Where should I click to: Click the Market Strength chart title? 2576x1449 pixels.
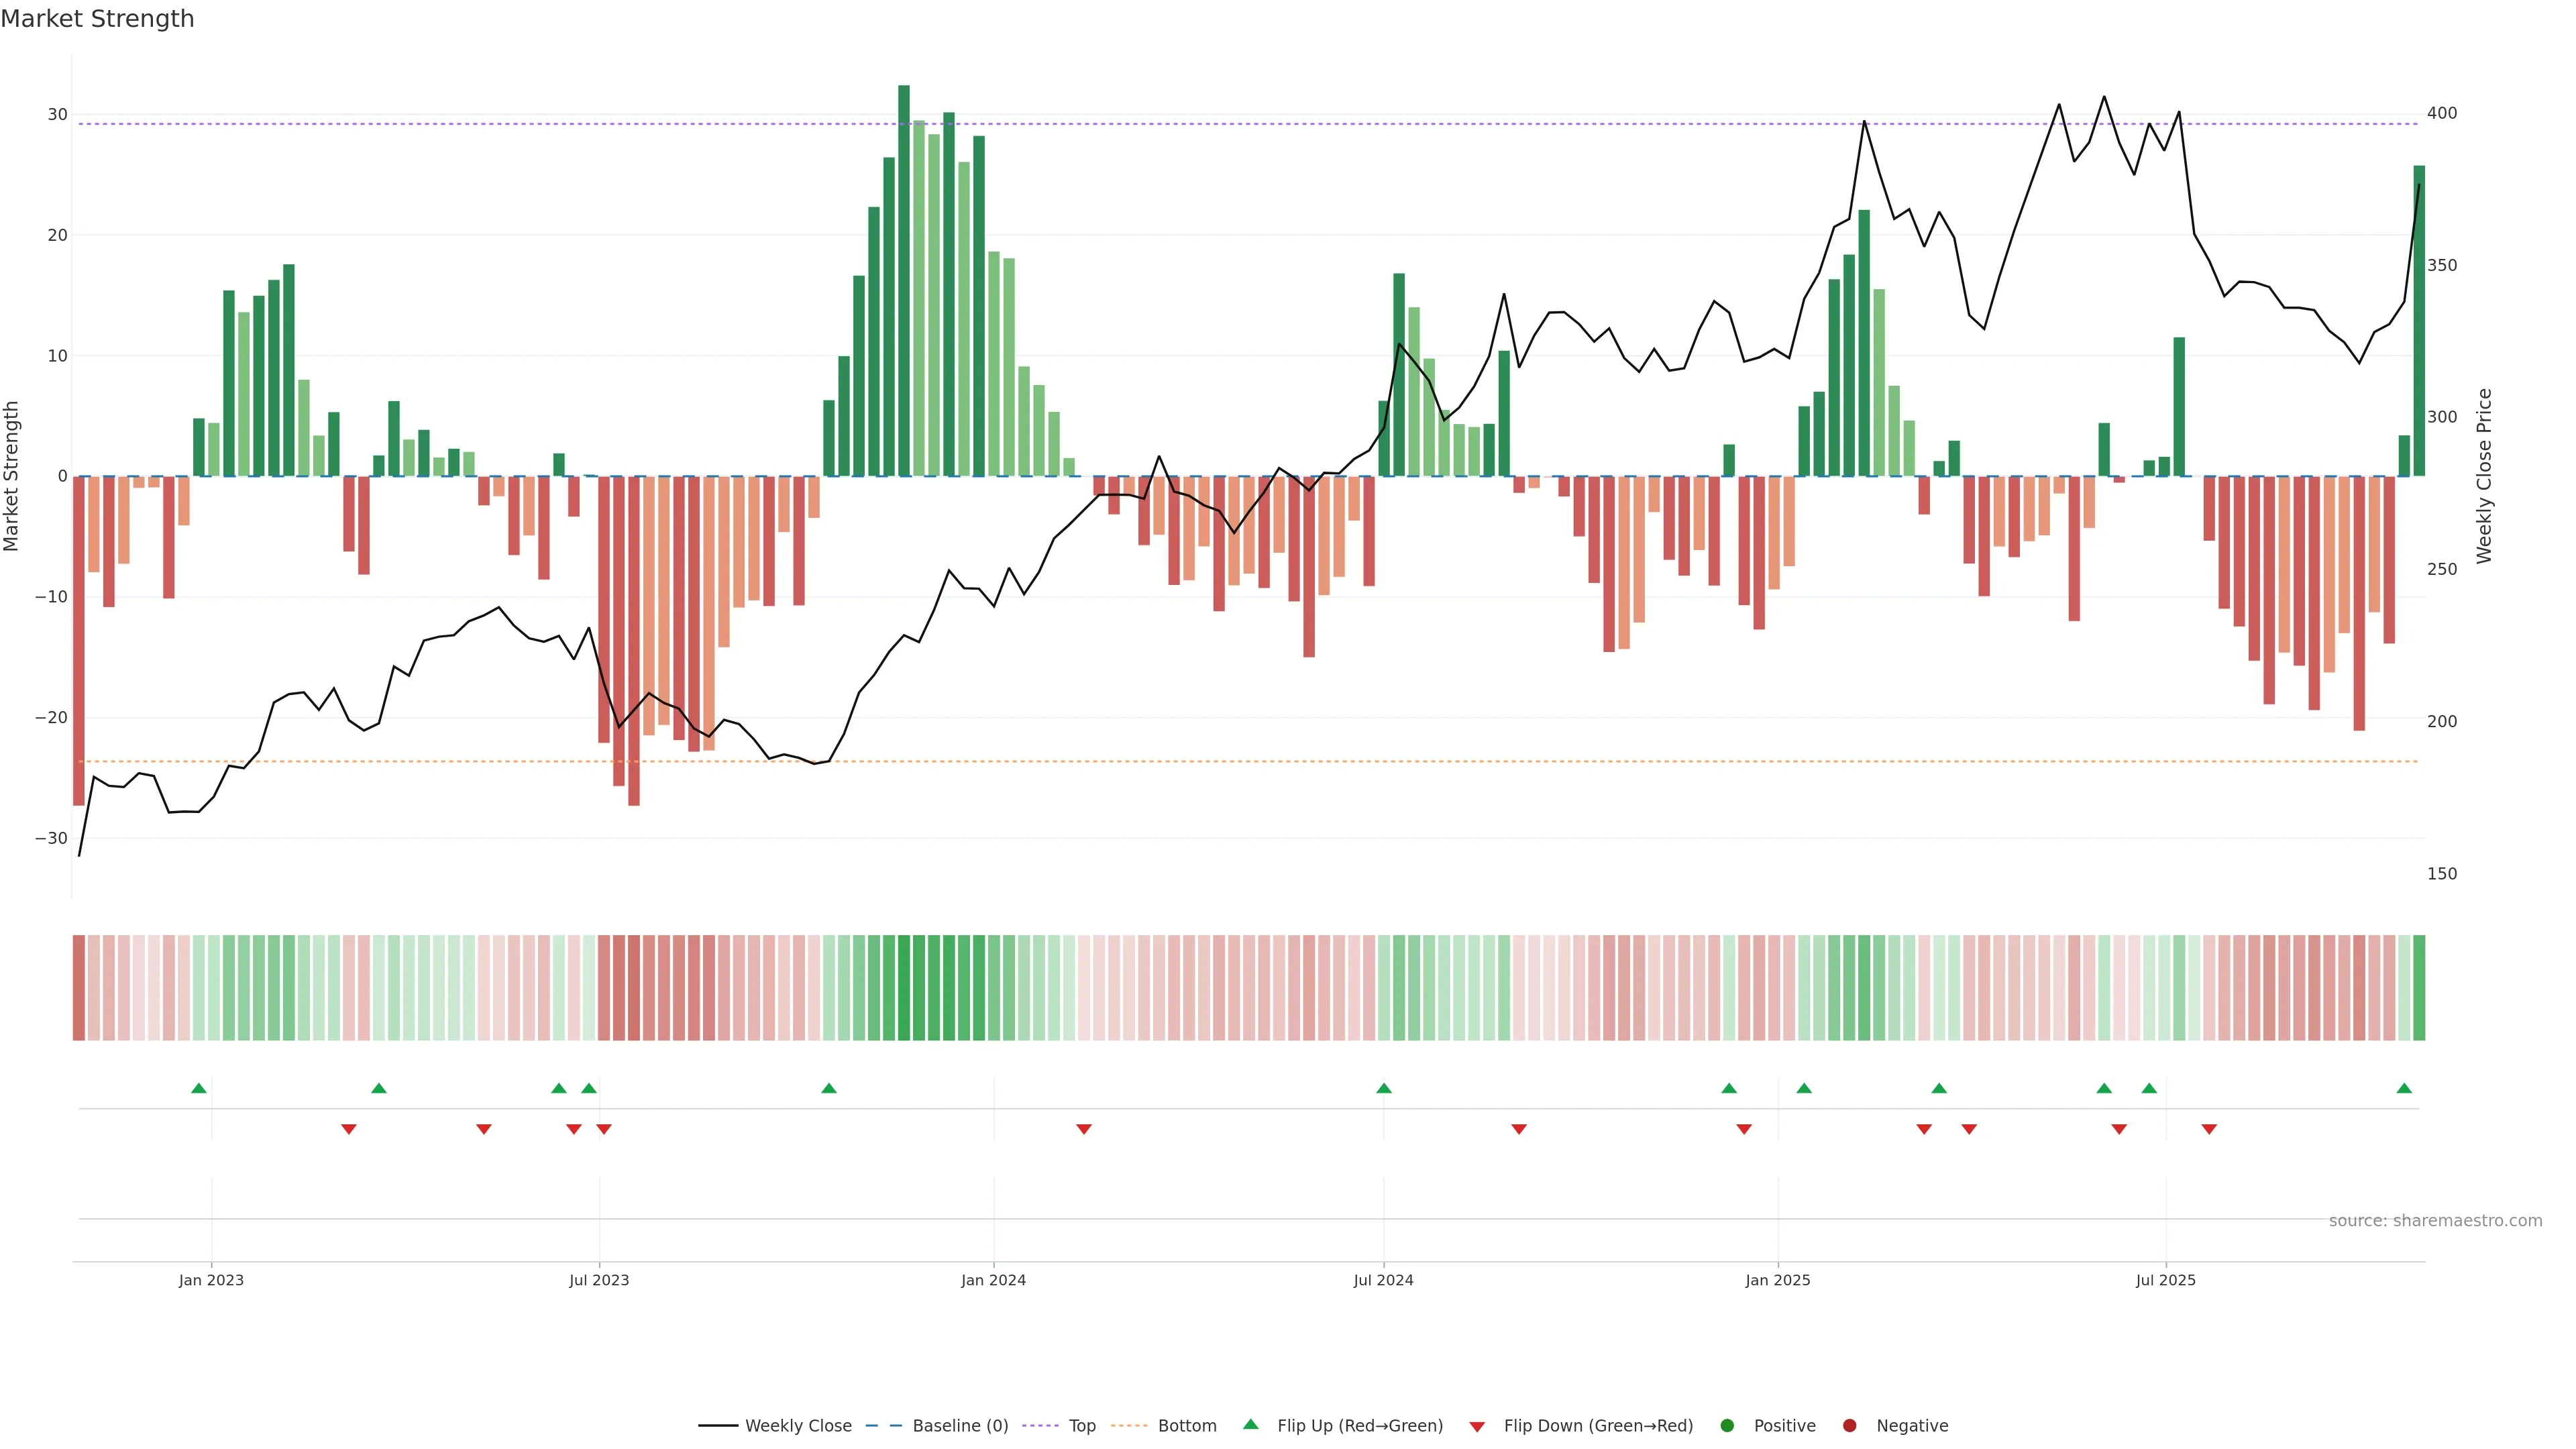point(97,19)
